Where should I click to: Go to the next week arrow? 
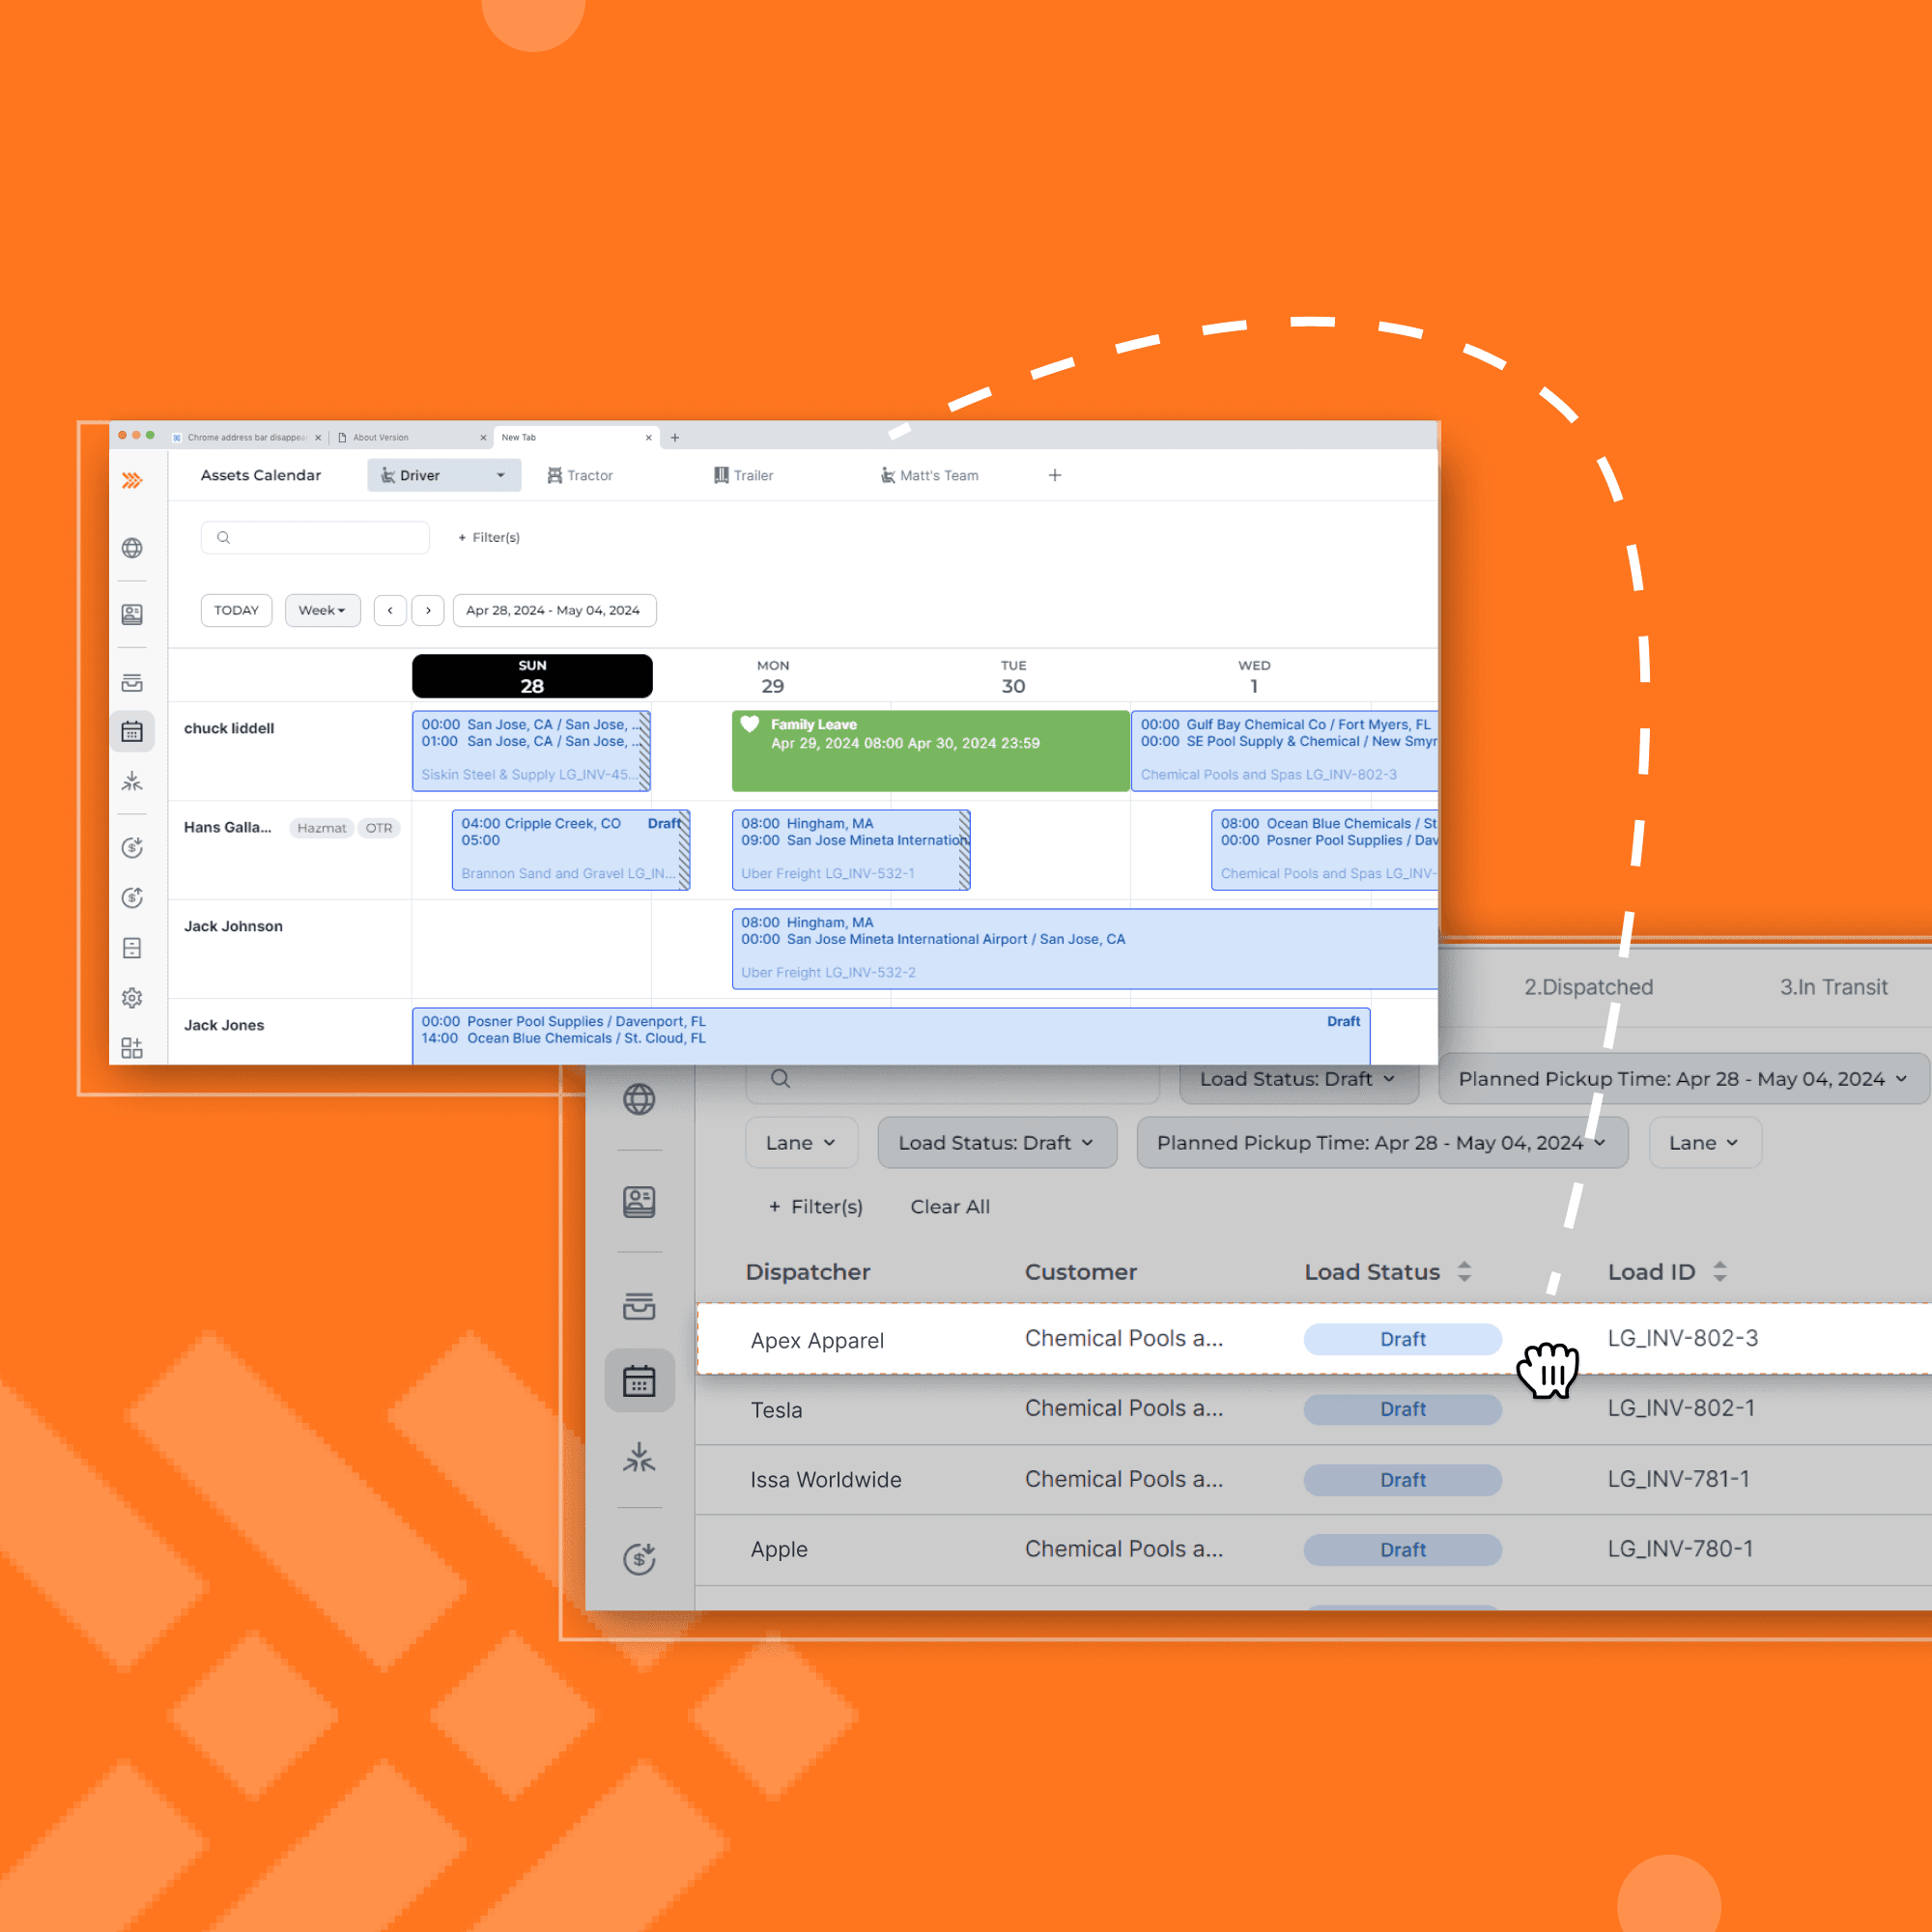pos(428,610)
